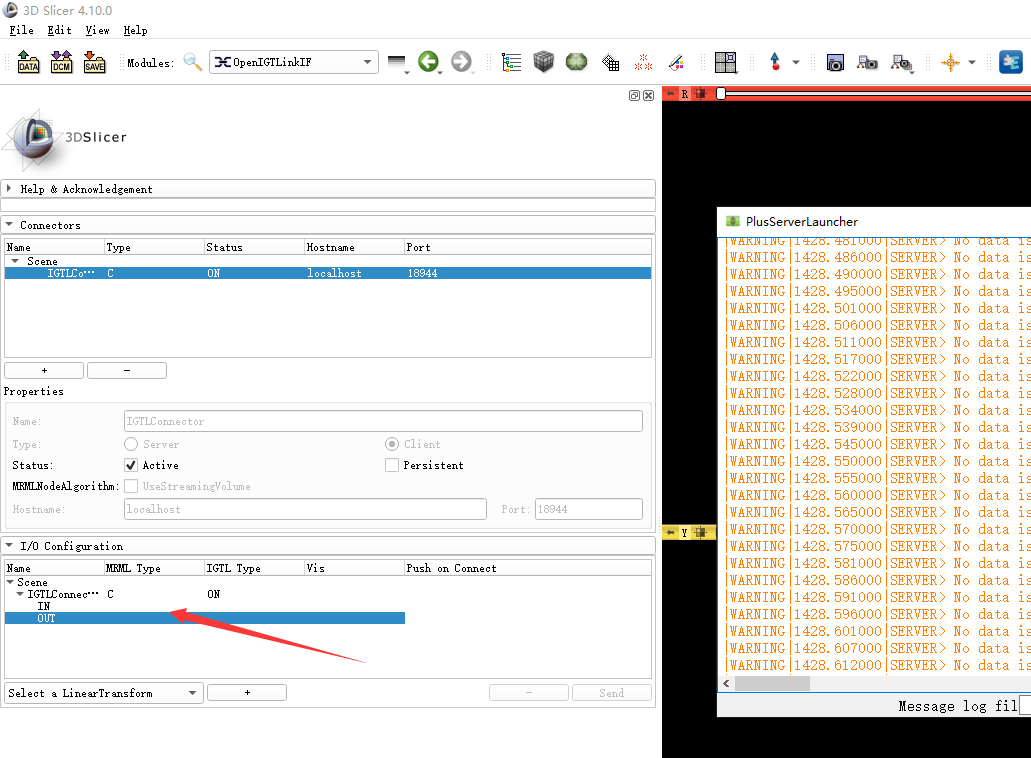Click the Markups red stars toolbar icon
Viewport: 1031px width, 758px height.
point(643,62)
